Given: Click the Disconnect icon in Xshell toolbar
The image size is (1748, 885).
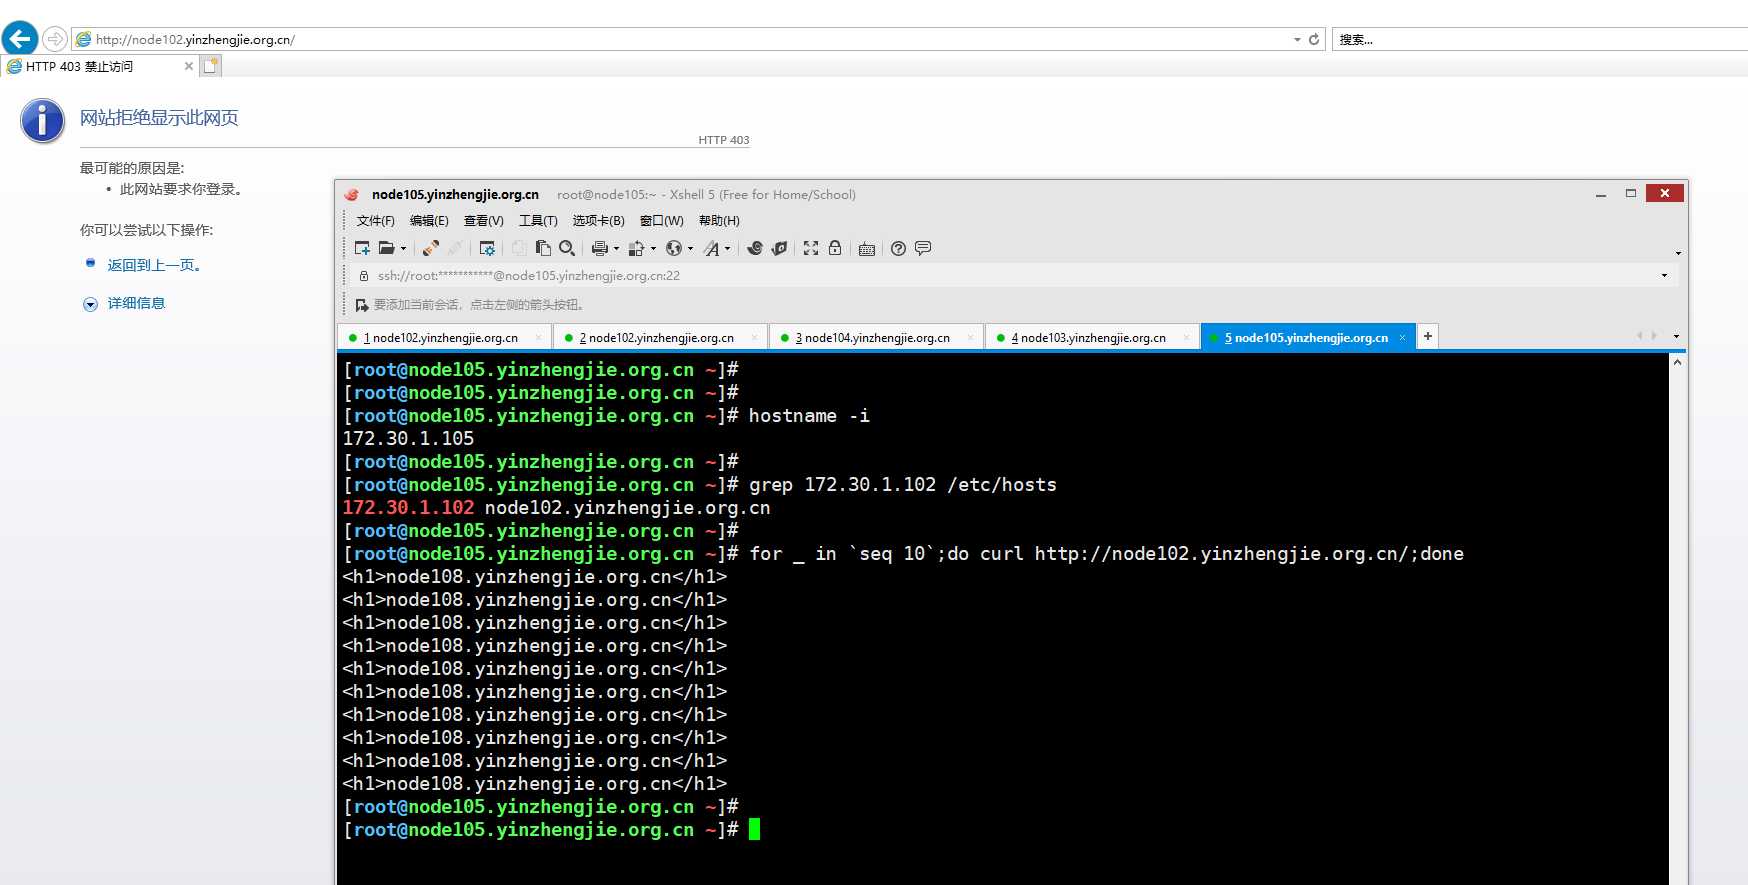Looking at the screenshot, I should point(455,248).
